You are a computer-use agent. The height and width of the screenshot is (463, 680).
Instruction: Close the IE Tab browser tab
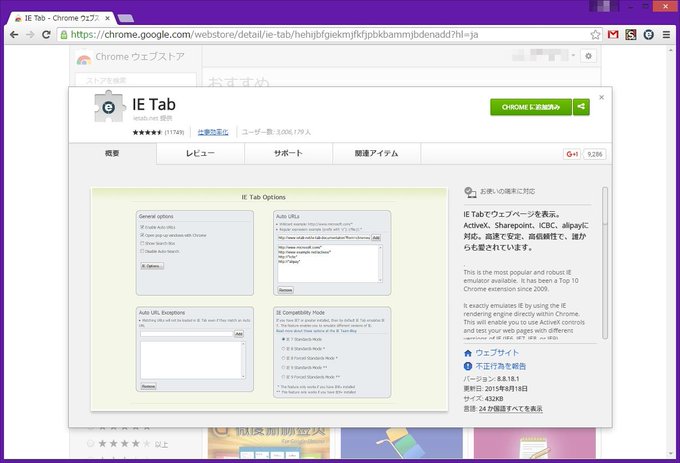click(x=108, y=18)
